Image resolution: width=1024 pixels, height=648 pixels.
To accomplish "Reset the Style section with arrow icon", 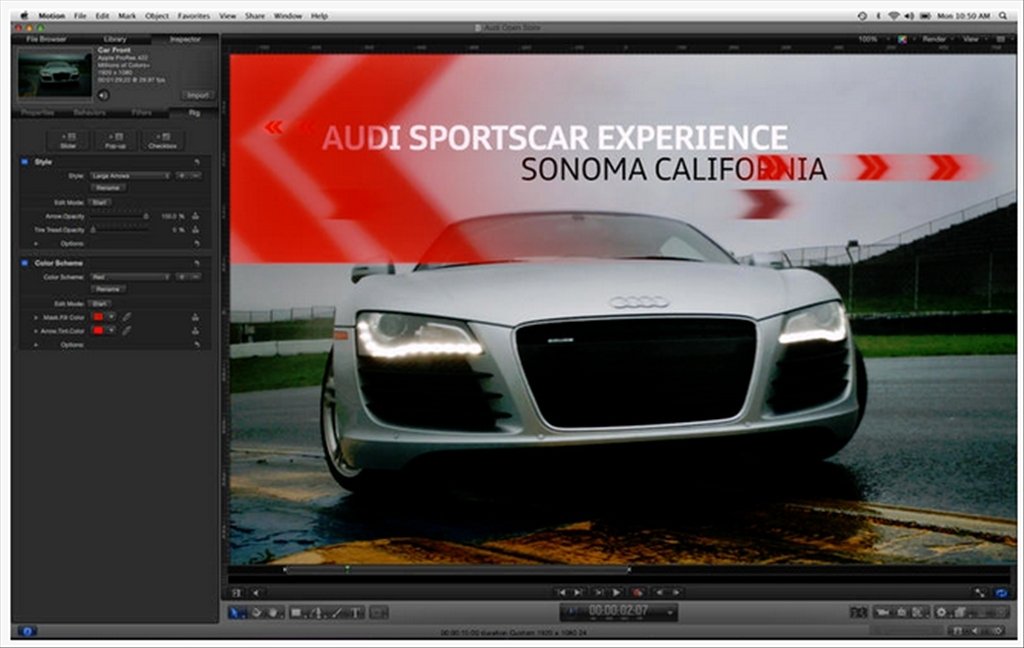I will tap(197, 162).
